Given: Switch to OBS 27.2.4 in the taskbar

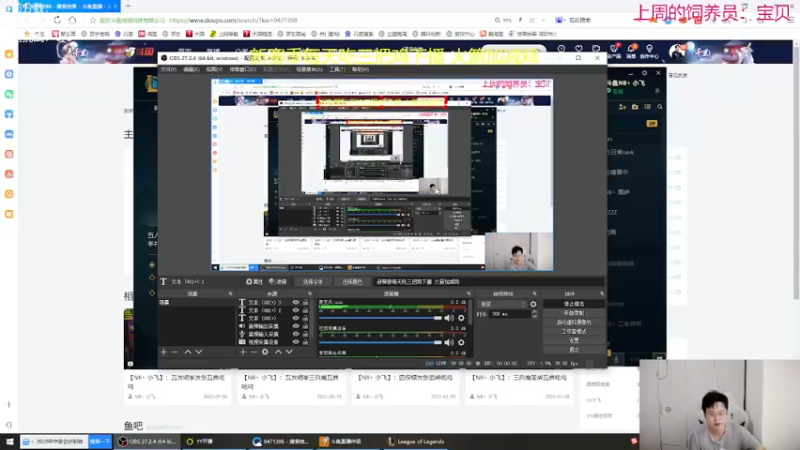Looking at the screenshot, I should point(147,441).
